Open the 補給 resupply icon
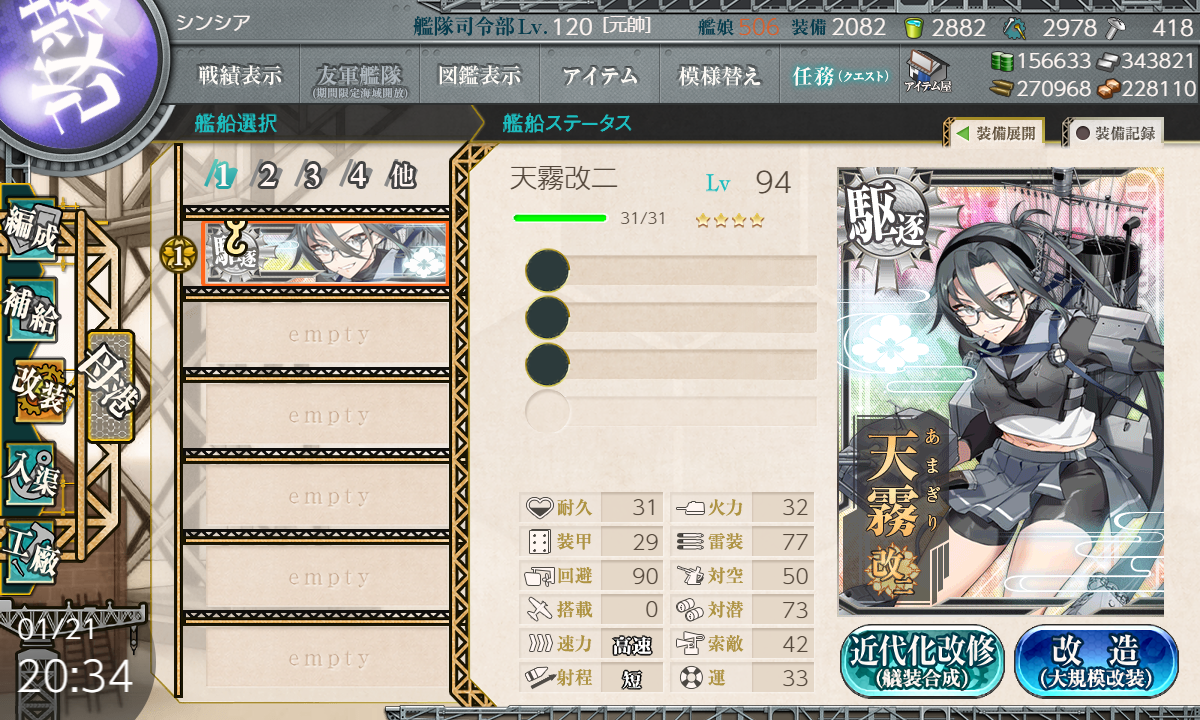This screenshot has width=1200, height=720. (30, 310)
